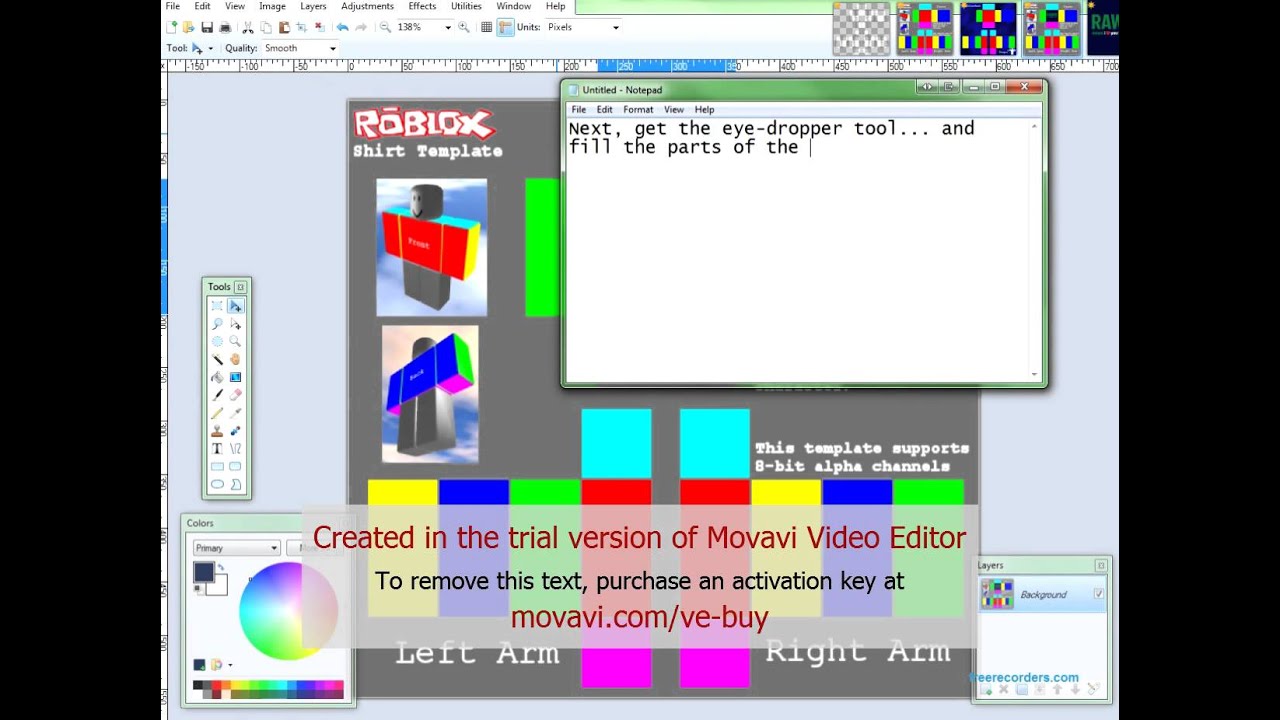
Task: Close the Layers panel
Action: pos(1101,566)
